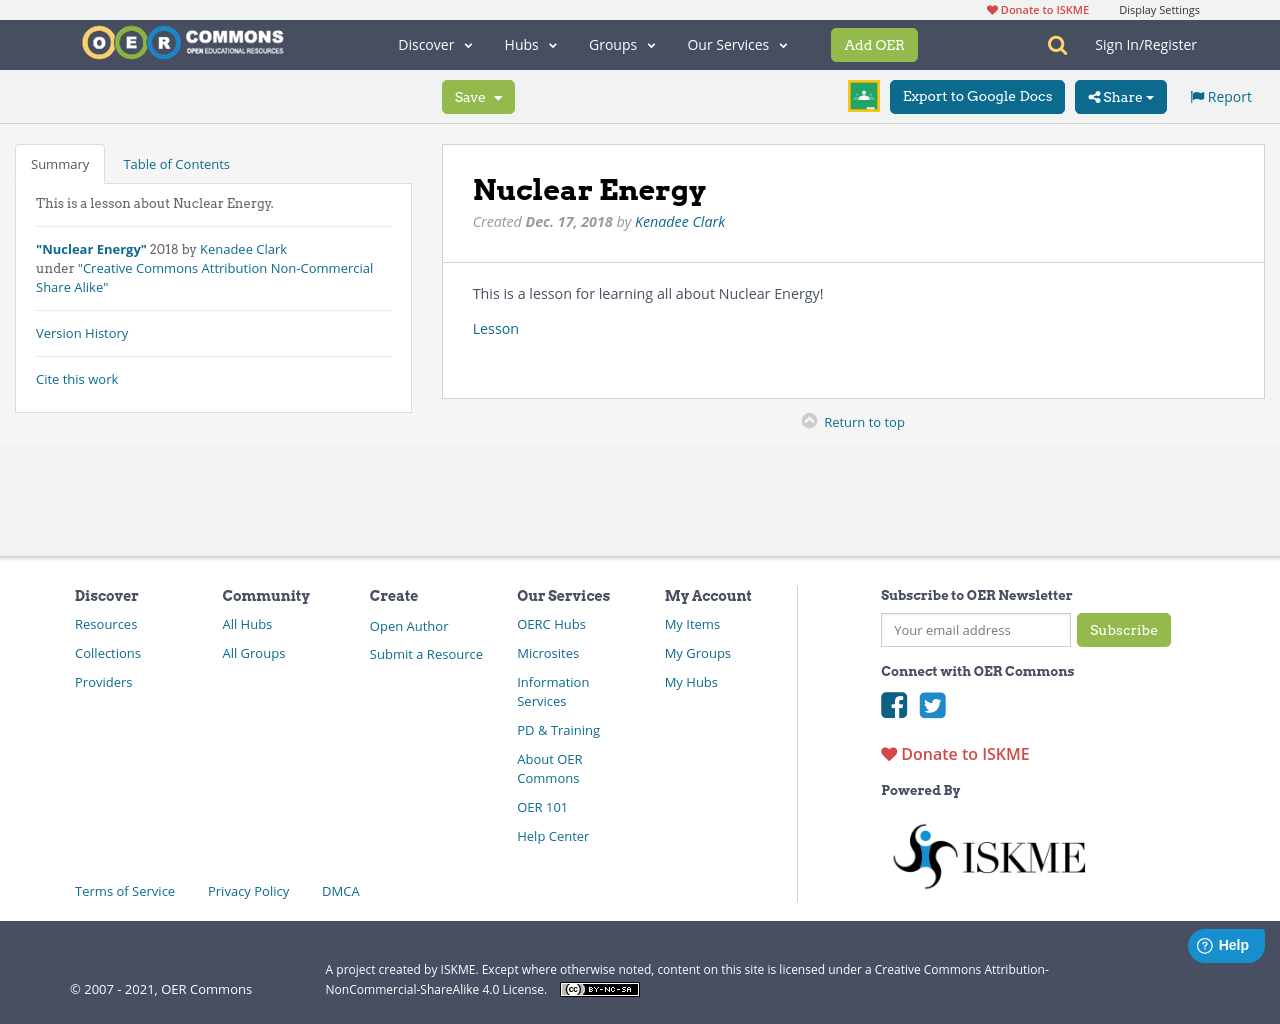The image size is (1280, 1024).
Task: Select the Summary tab
Action: pyautogui.click(x=59, y=163)
